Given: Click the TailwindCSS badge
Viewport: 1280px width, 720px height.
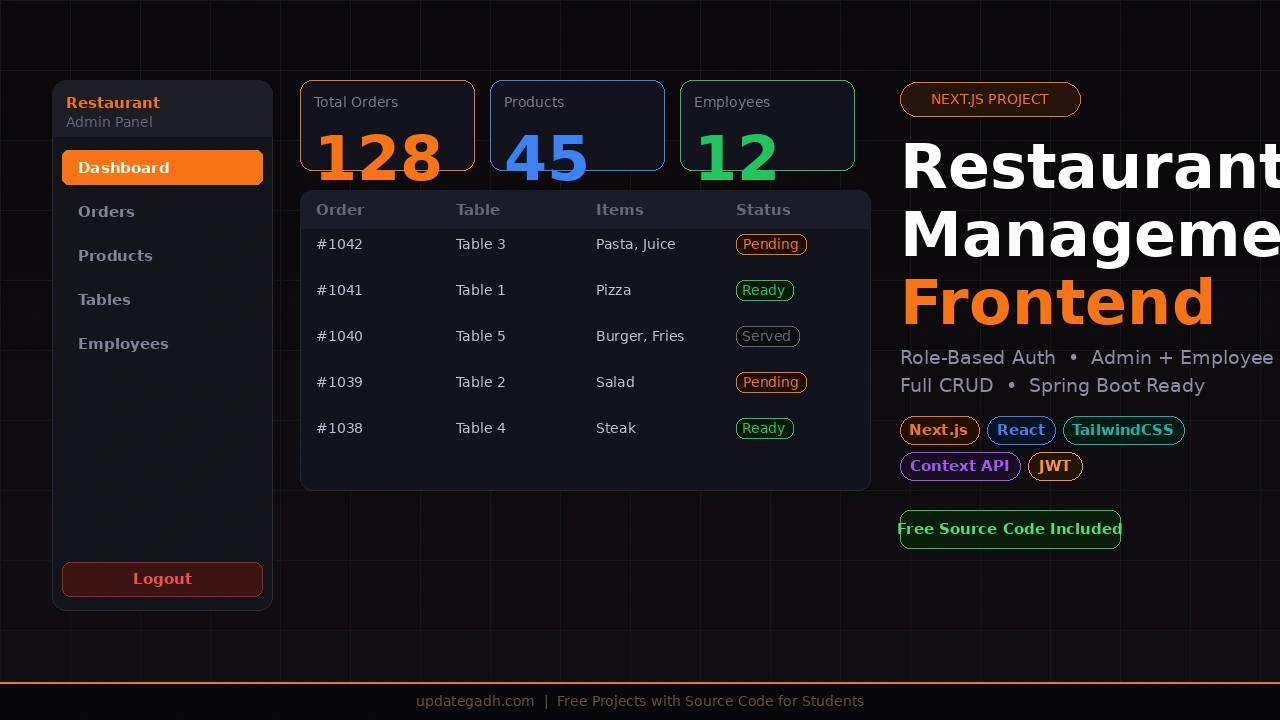Looking at the screenshot, I should pyautogui.click(x=1123, y=430).
